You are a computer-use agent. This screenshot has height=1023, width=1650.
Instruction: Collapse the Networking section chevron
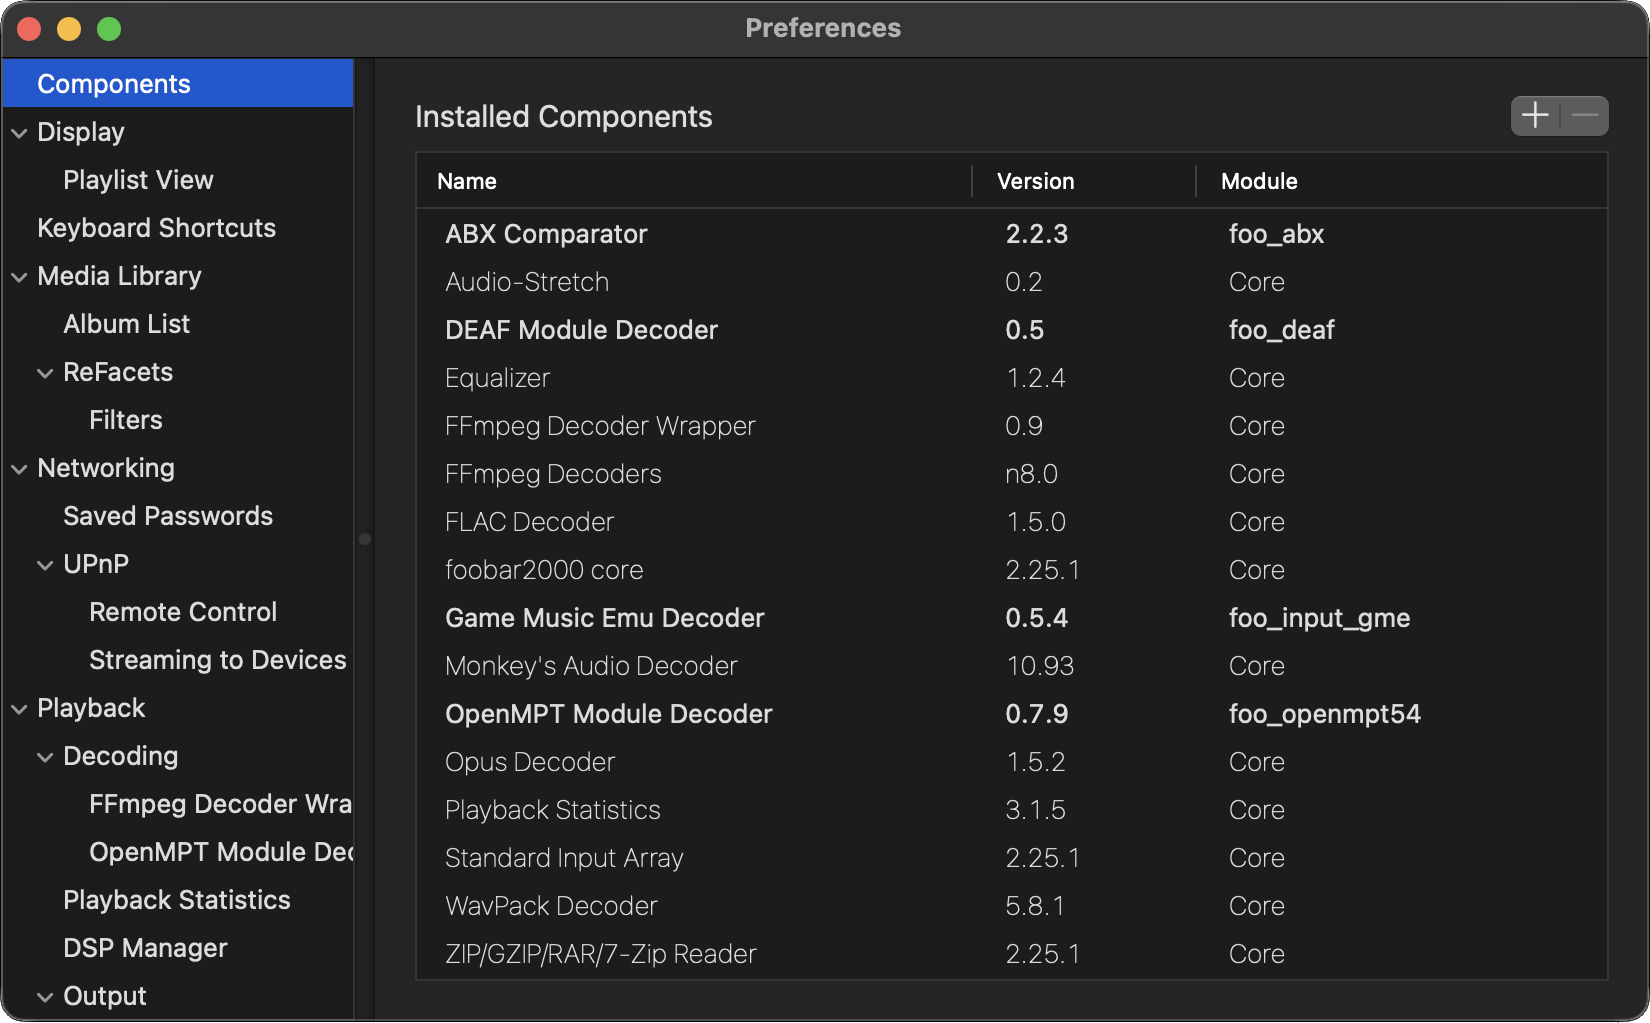tap(19, 469)
